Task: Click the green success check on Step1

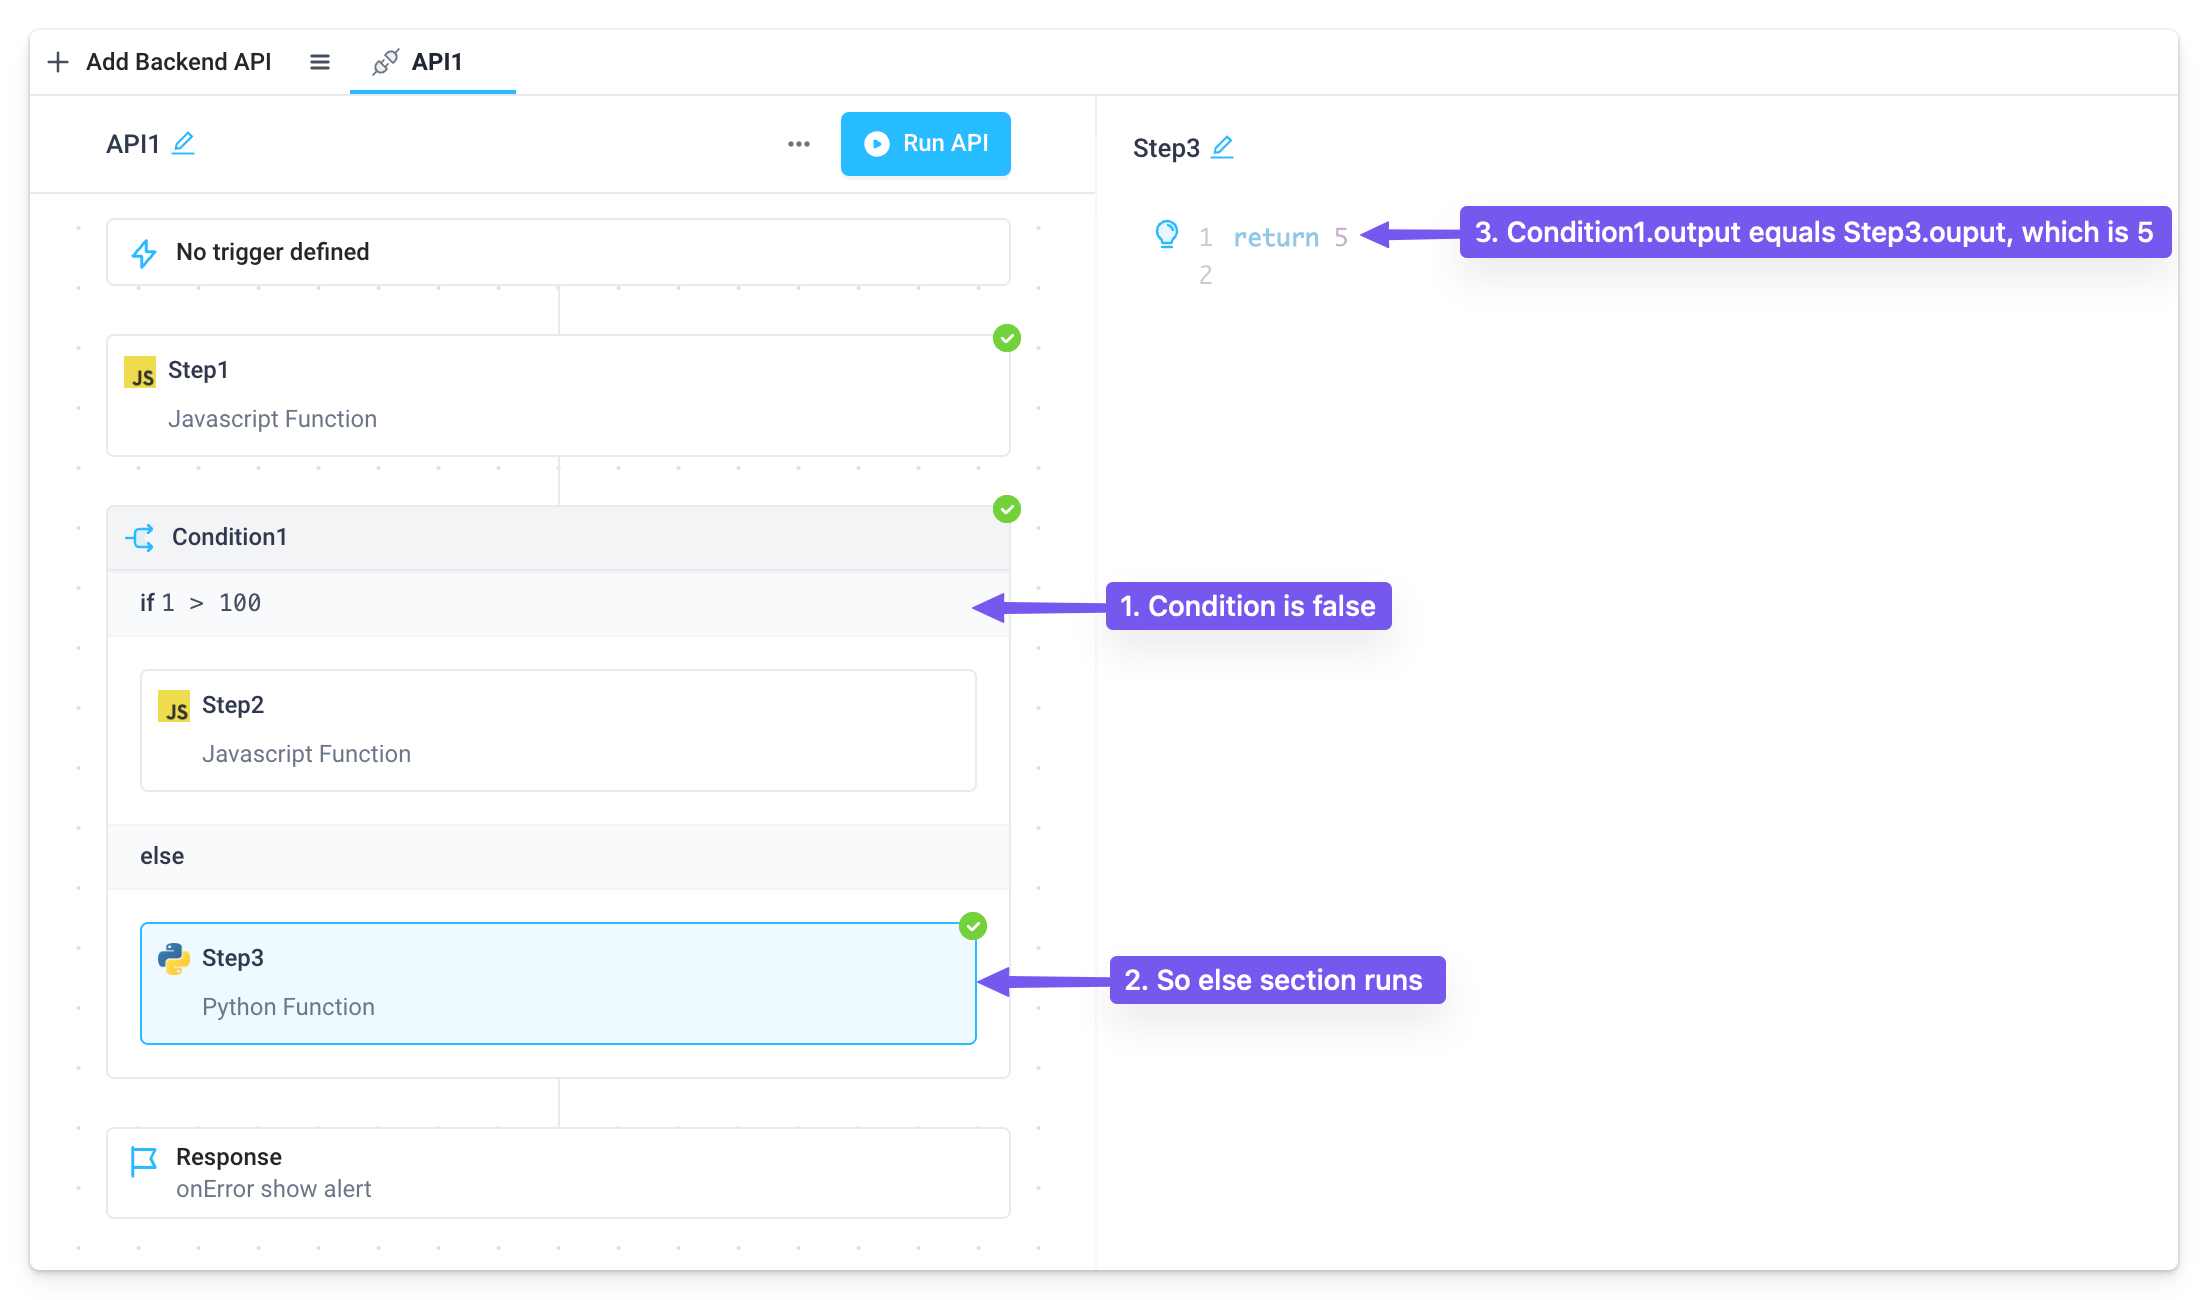Action: pos(1007,338)
